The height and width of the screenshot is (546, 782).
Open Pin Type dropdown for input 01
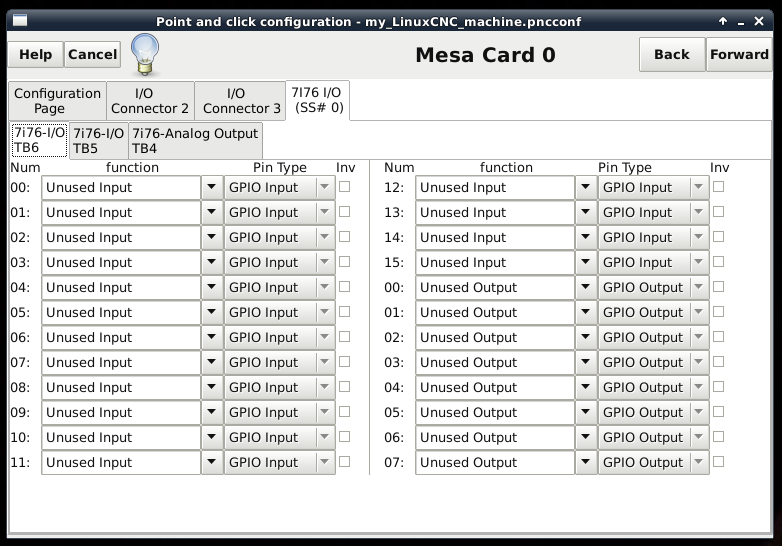point(279,212)
